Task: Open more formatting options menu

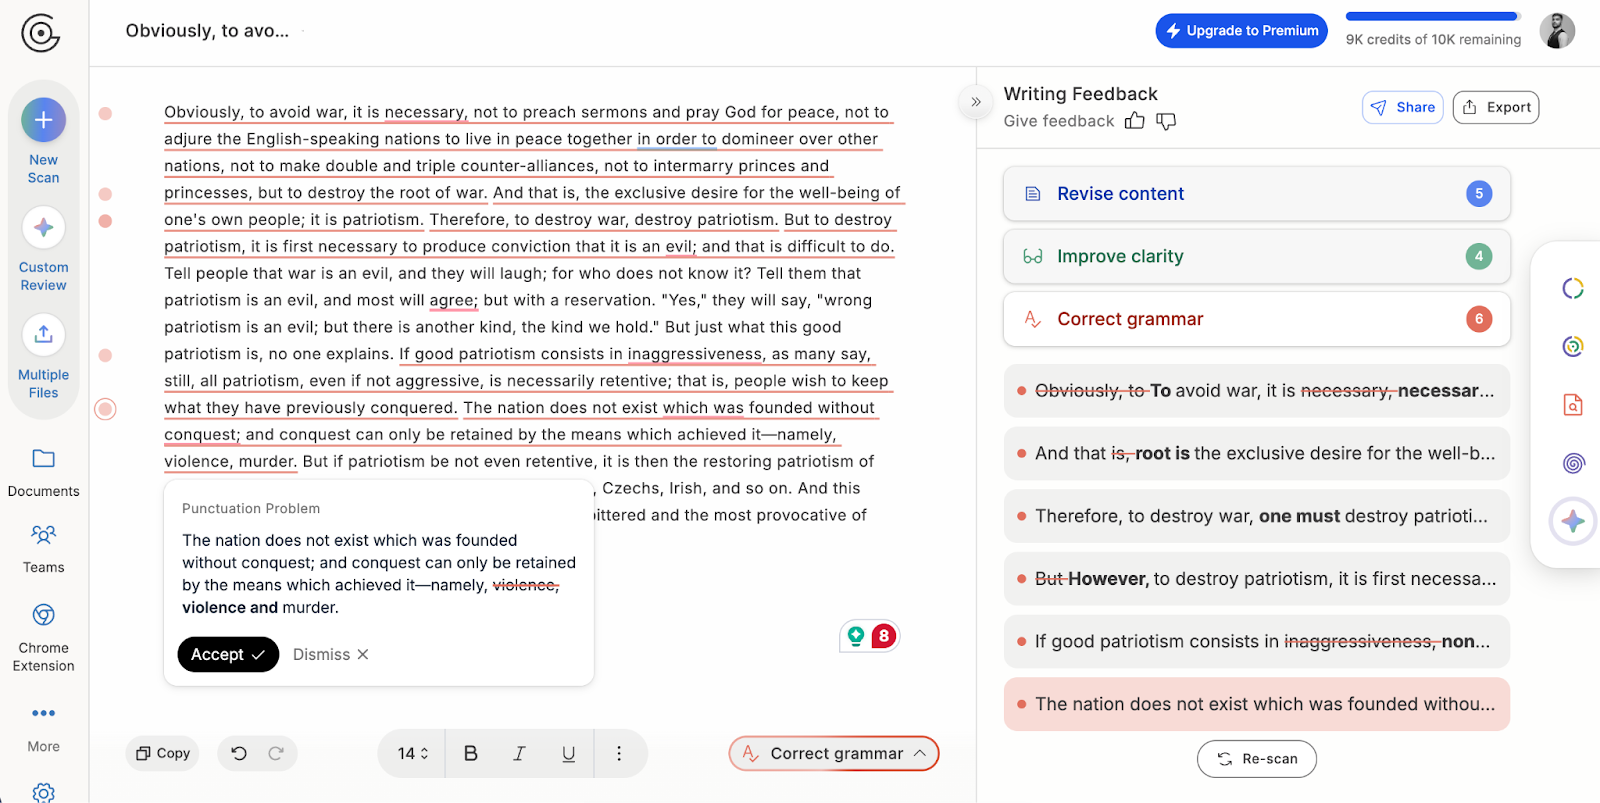Action: pos(619,754)
